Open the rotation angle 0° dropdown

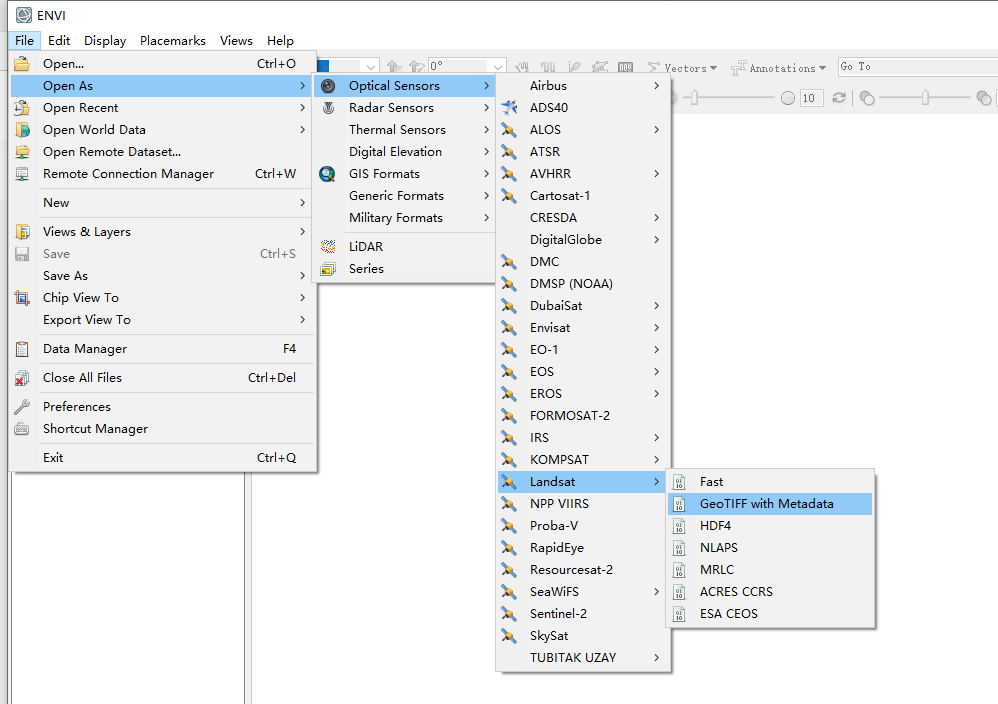498,66
